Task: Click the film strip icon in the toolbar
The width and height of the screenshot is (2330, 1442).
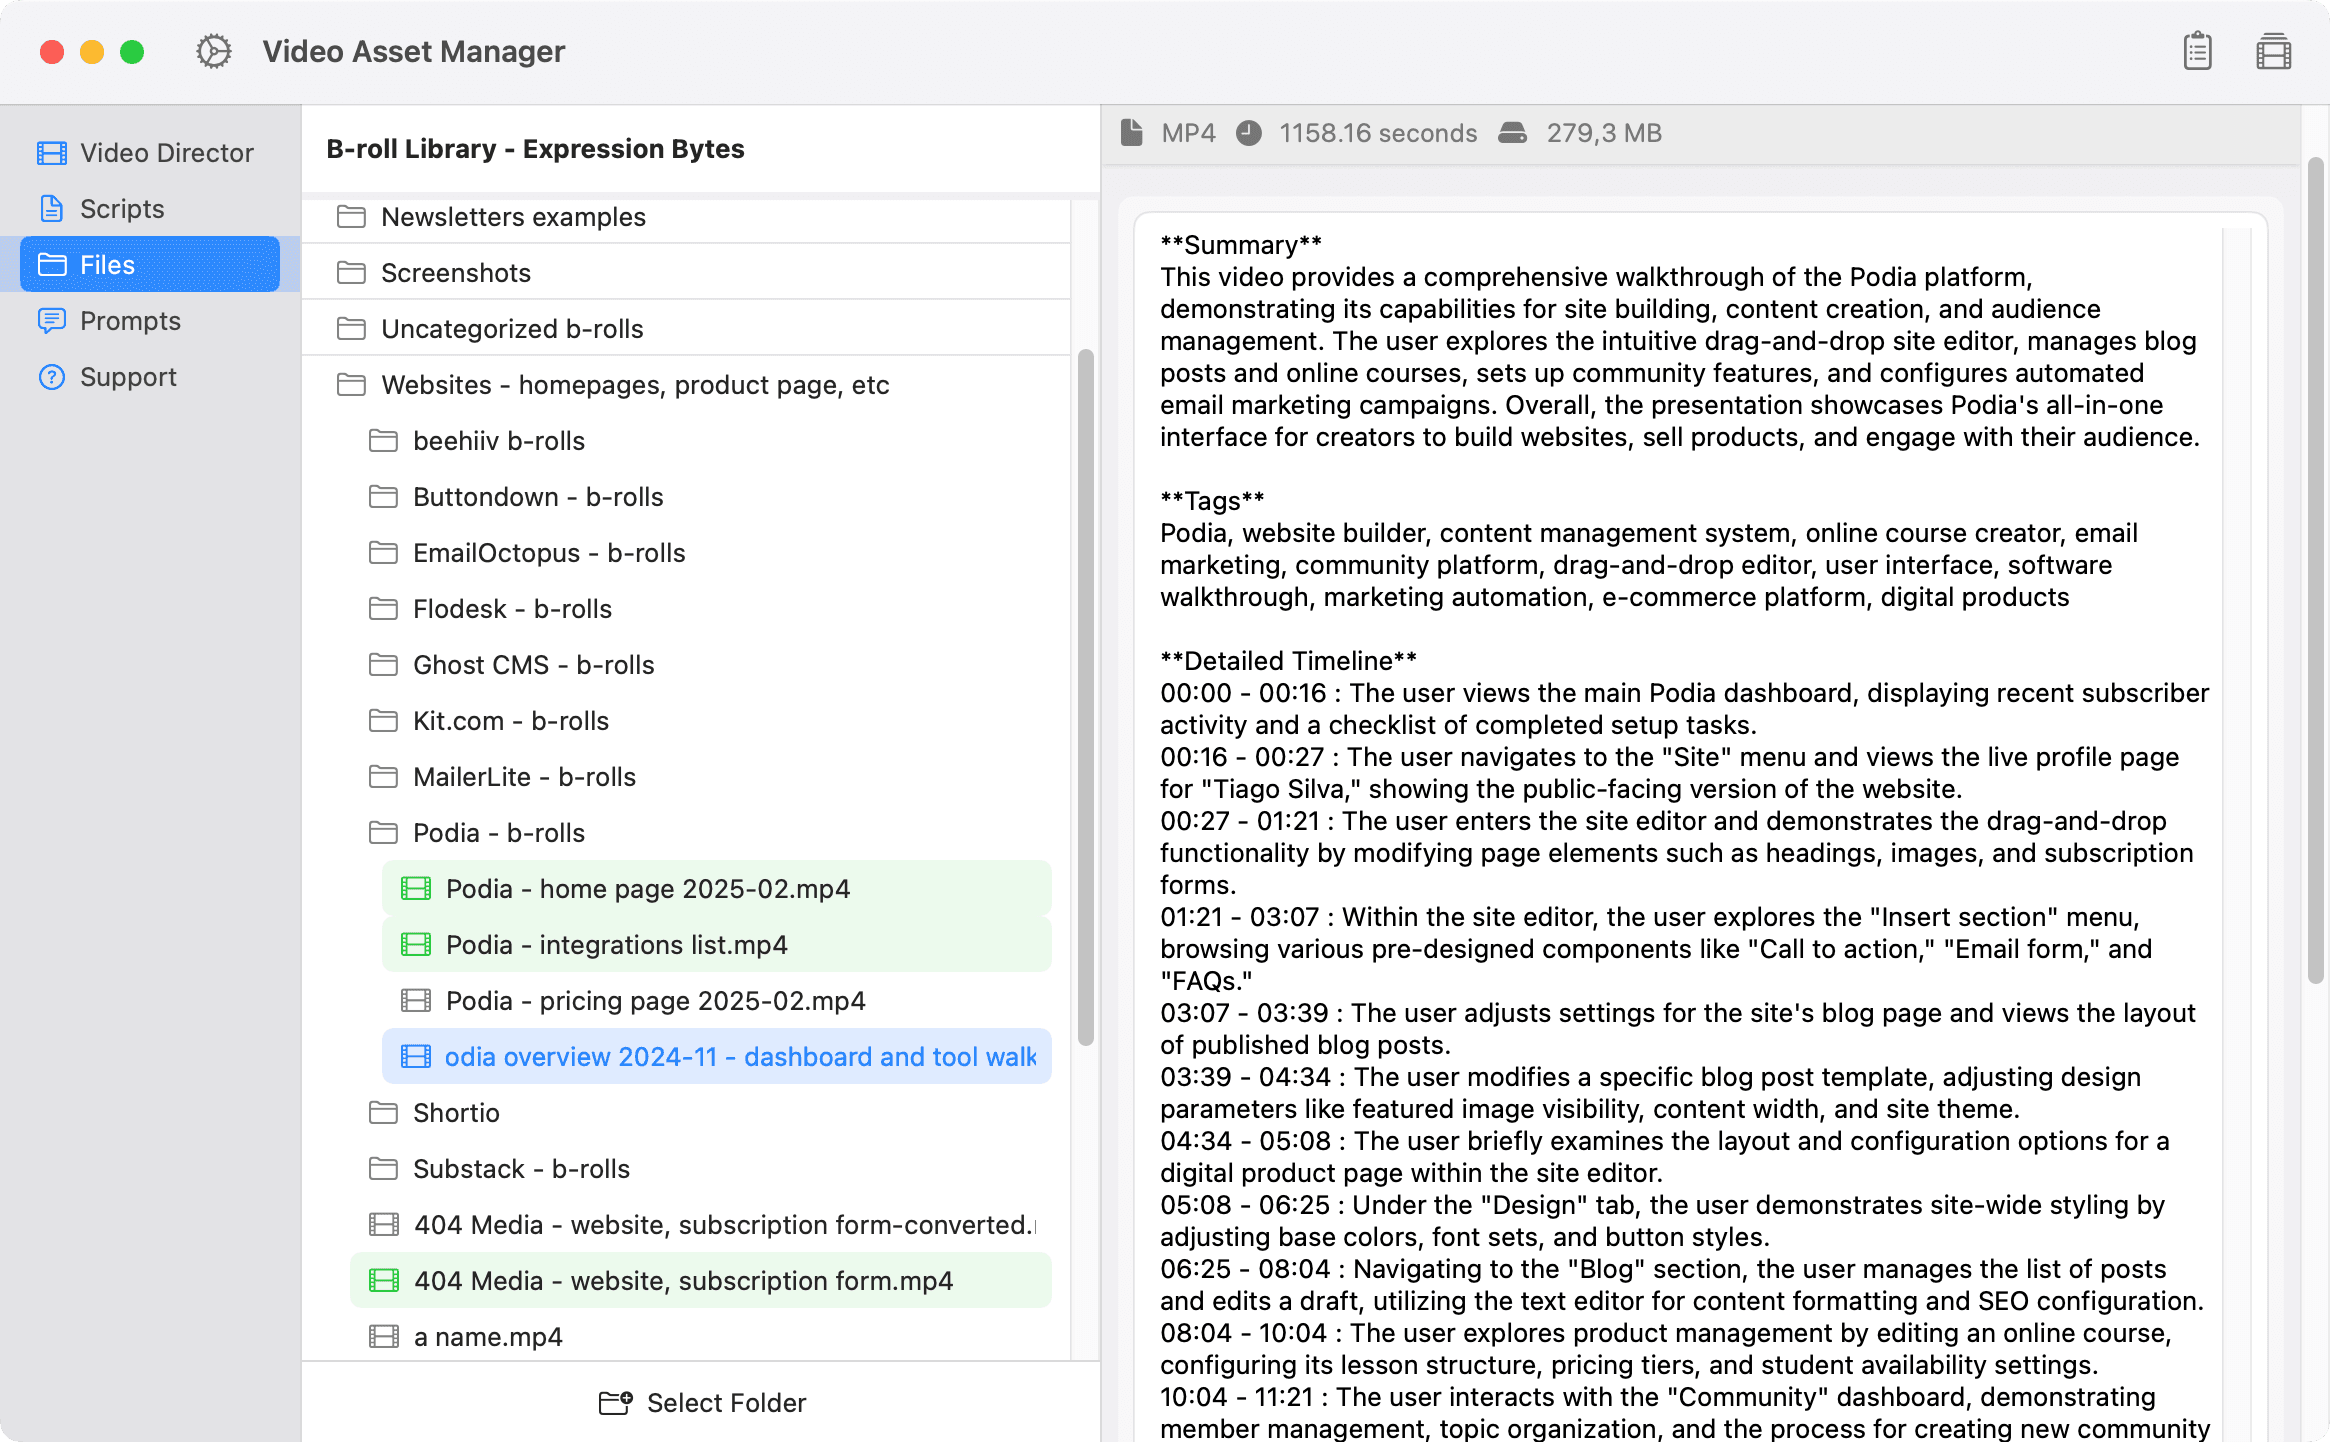Action: [x=2272, y=50]
